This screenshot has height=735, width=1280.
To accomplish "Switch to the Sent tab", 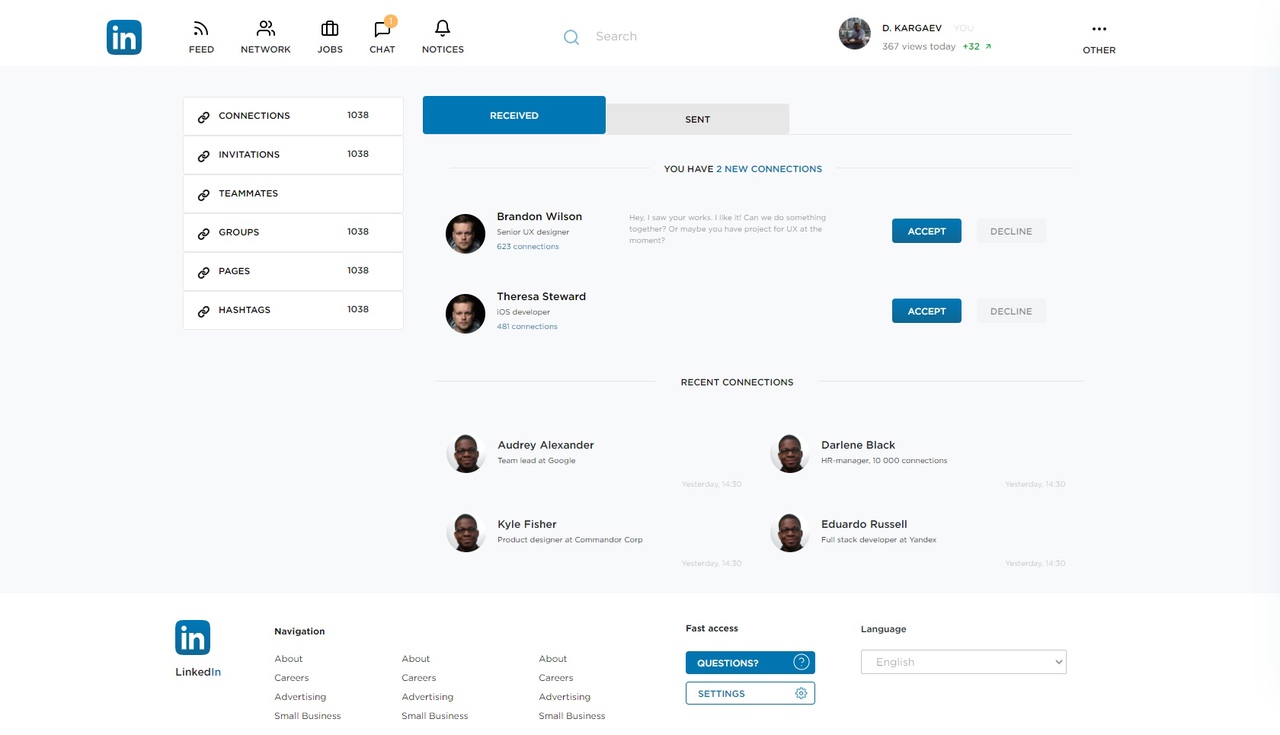I will click(x=697, y=119).
